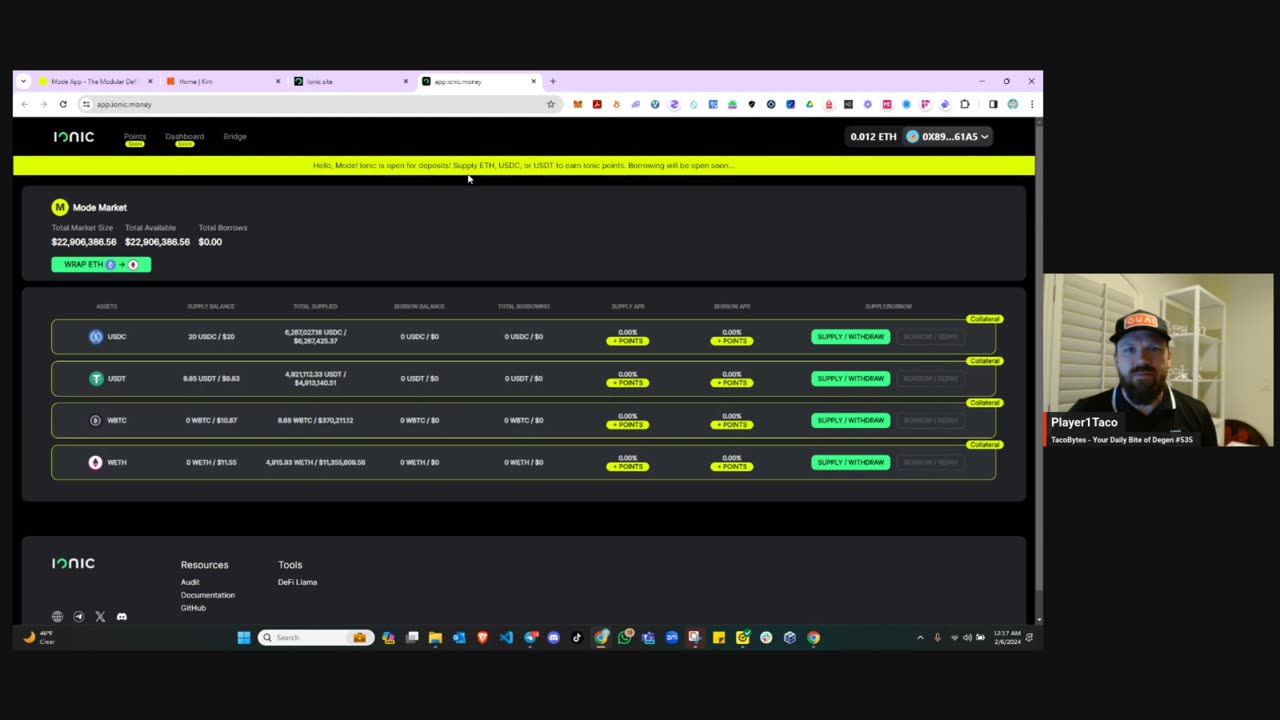Open Sticky Notes from the taskbar

(x=719, y=637)
